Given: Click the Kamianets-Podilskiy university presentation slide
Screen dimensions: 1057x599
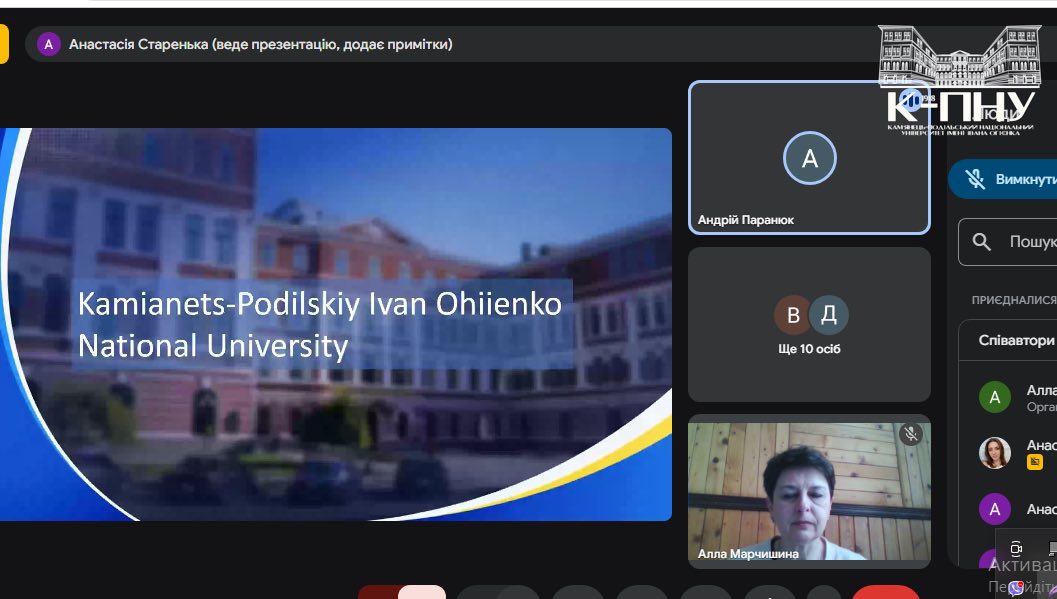Looking at the screenshot, I should point(335,324).
